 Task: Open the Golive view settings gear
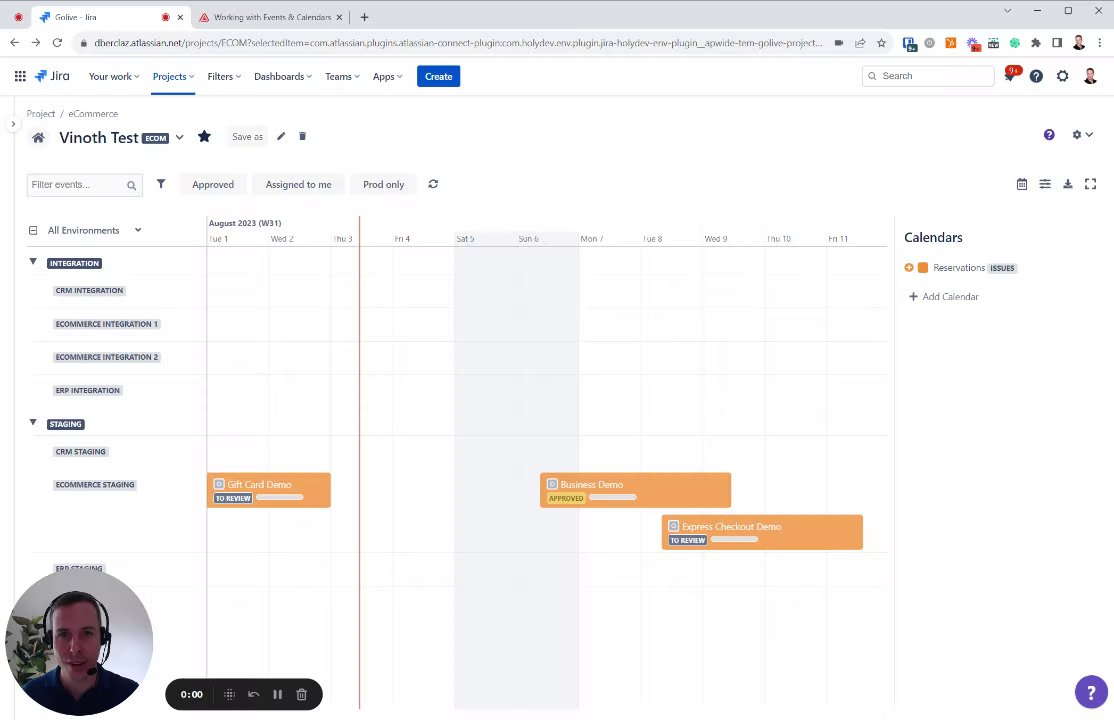pos(1082,135)
